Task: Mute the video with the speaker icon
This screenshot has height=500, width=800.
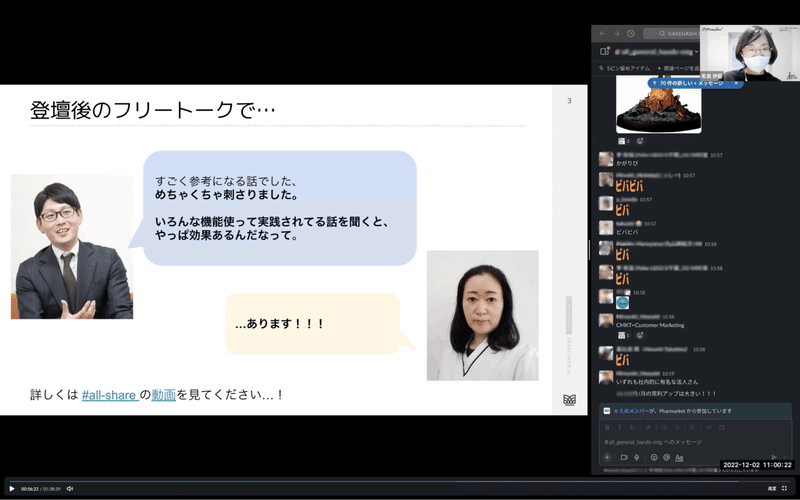Action: (70, 489)
